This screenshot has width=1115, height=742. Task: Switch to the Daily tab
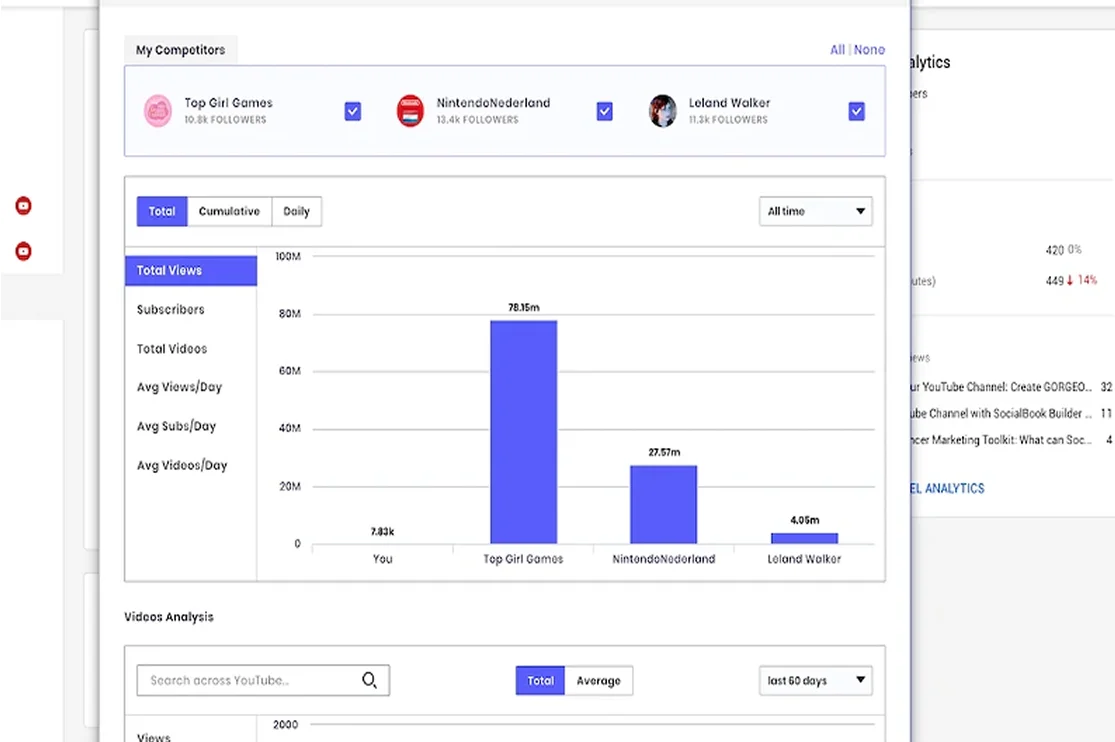click(x=296, y=211)
